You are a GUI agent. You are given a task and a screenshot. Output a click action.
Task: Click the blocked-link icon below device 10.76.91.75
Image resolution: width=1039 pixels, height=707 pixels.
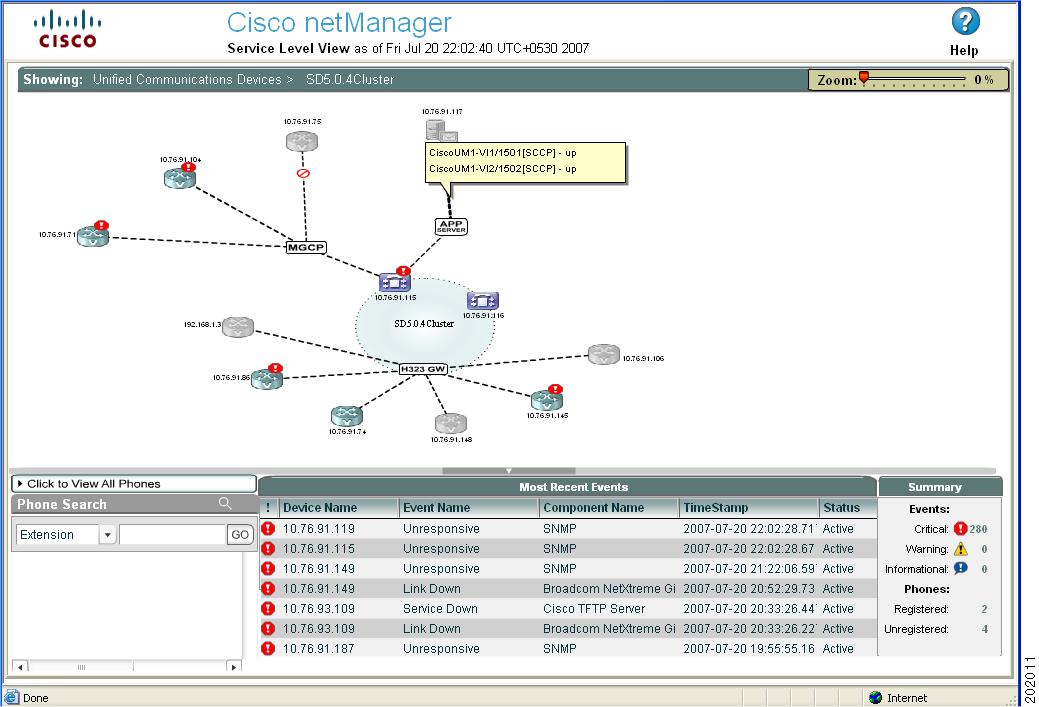301,172
